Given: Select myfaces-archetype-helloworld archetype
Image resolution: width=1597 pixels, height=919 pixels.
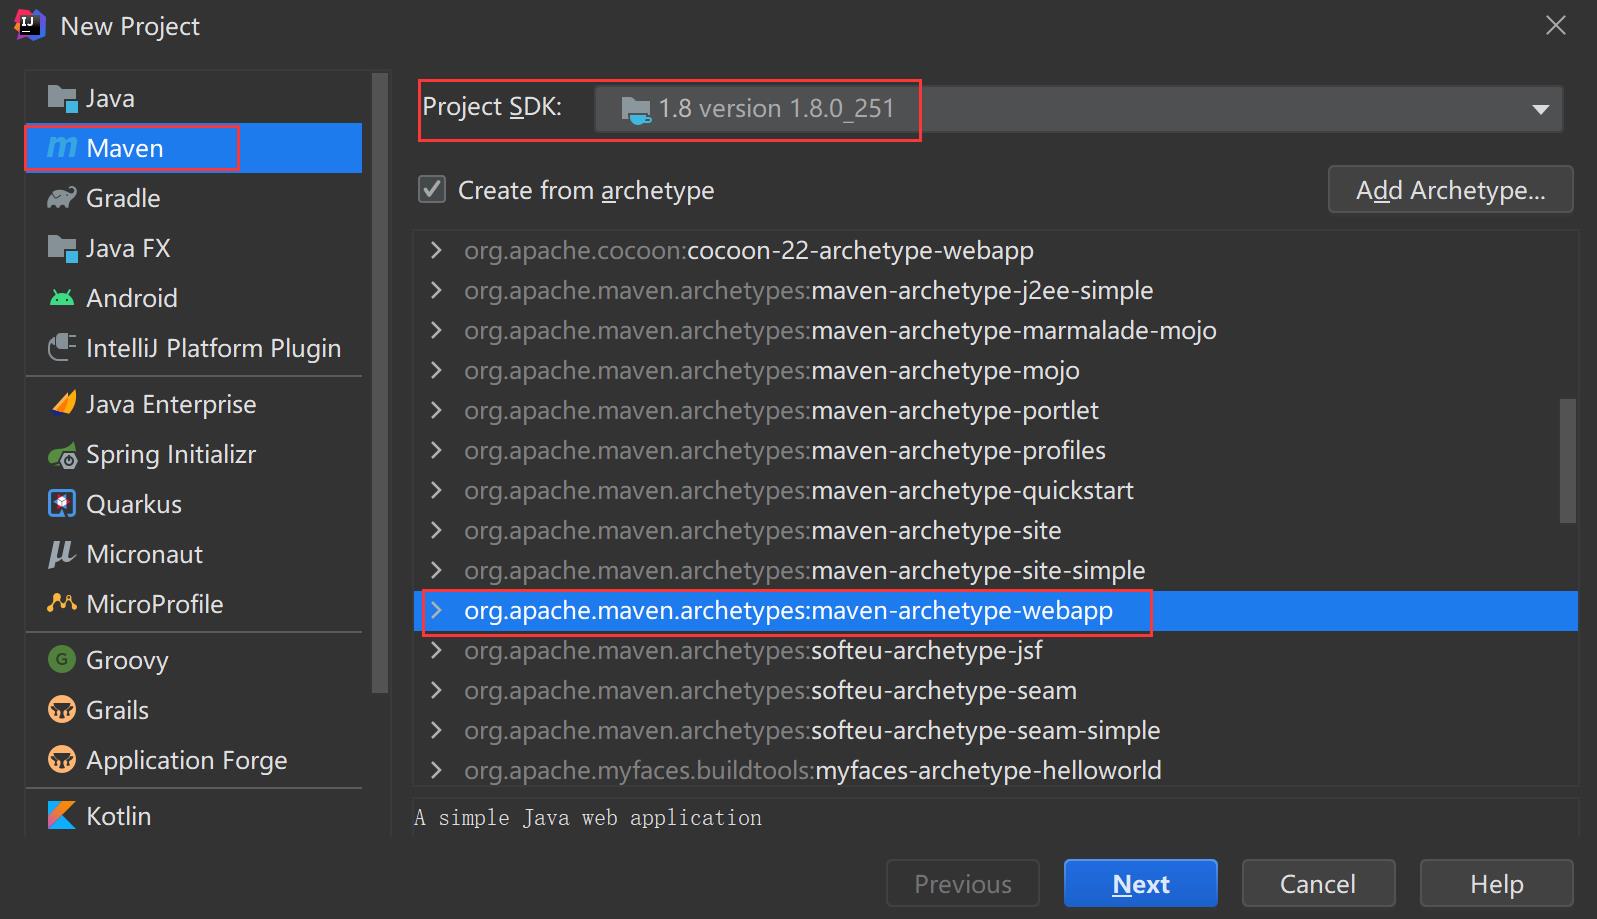Looking at the screenshot, I should click(x=996, y=770).
